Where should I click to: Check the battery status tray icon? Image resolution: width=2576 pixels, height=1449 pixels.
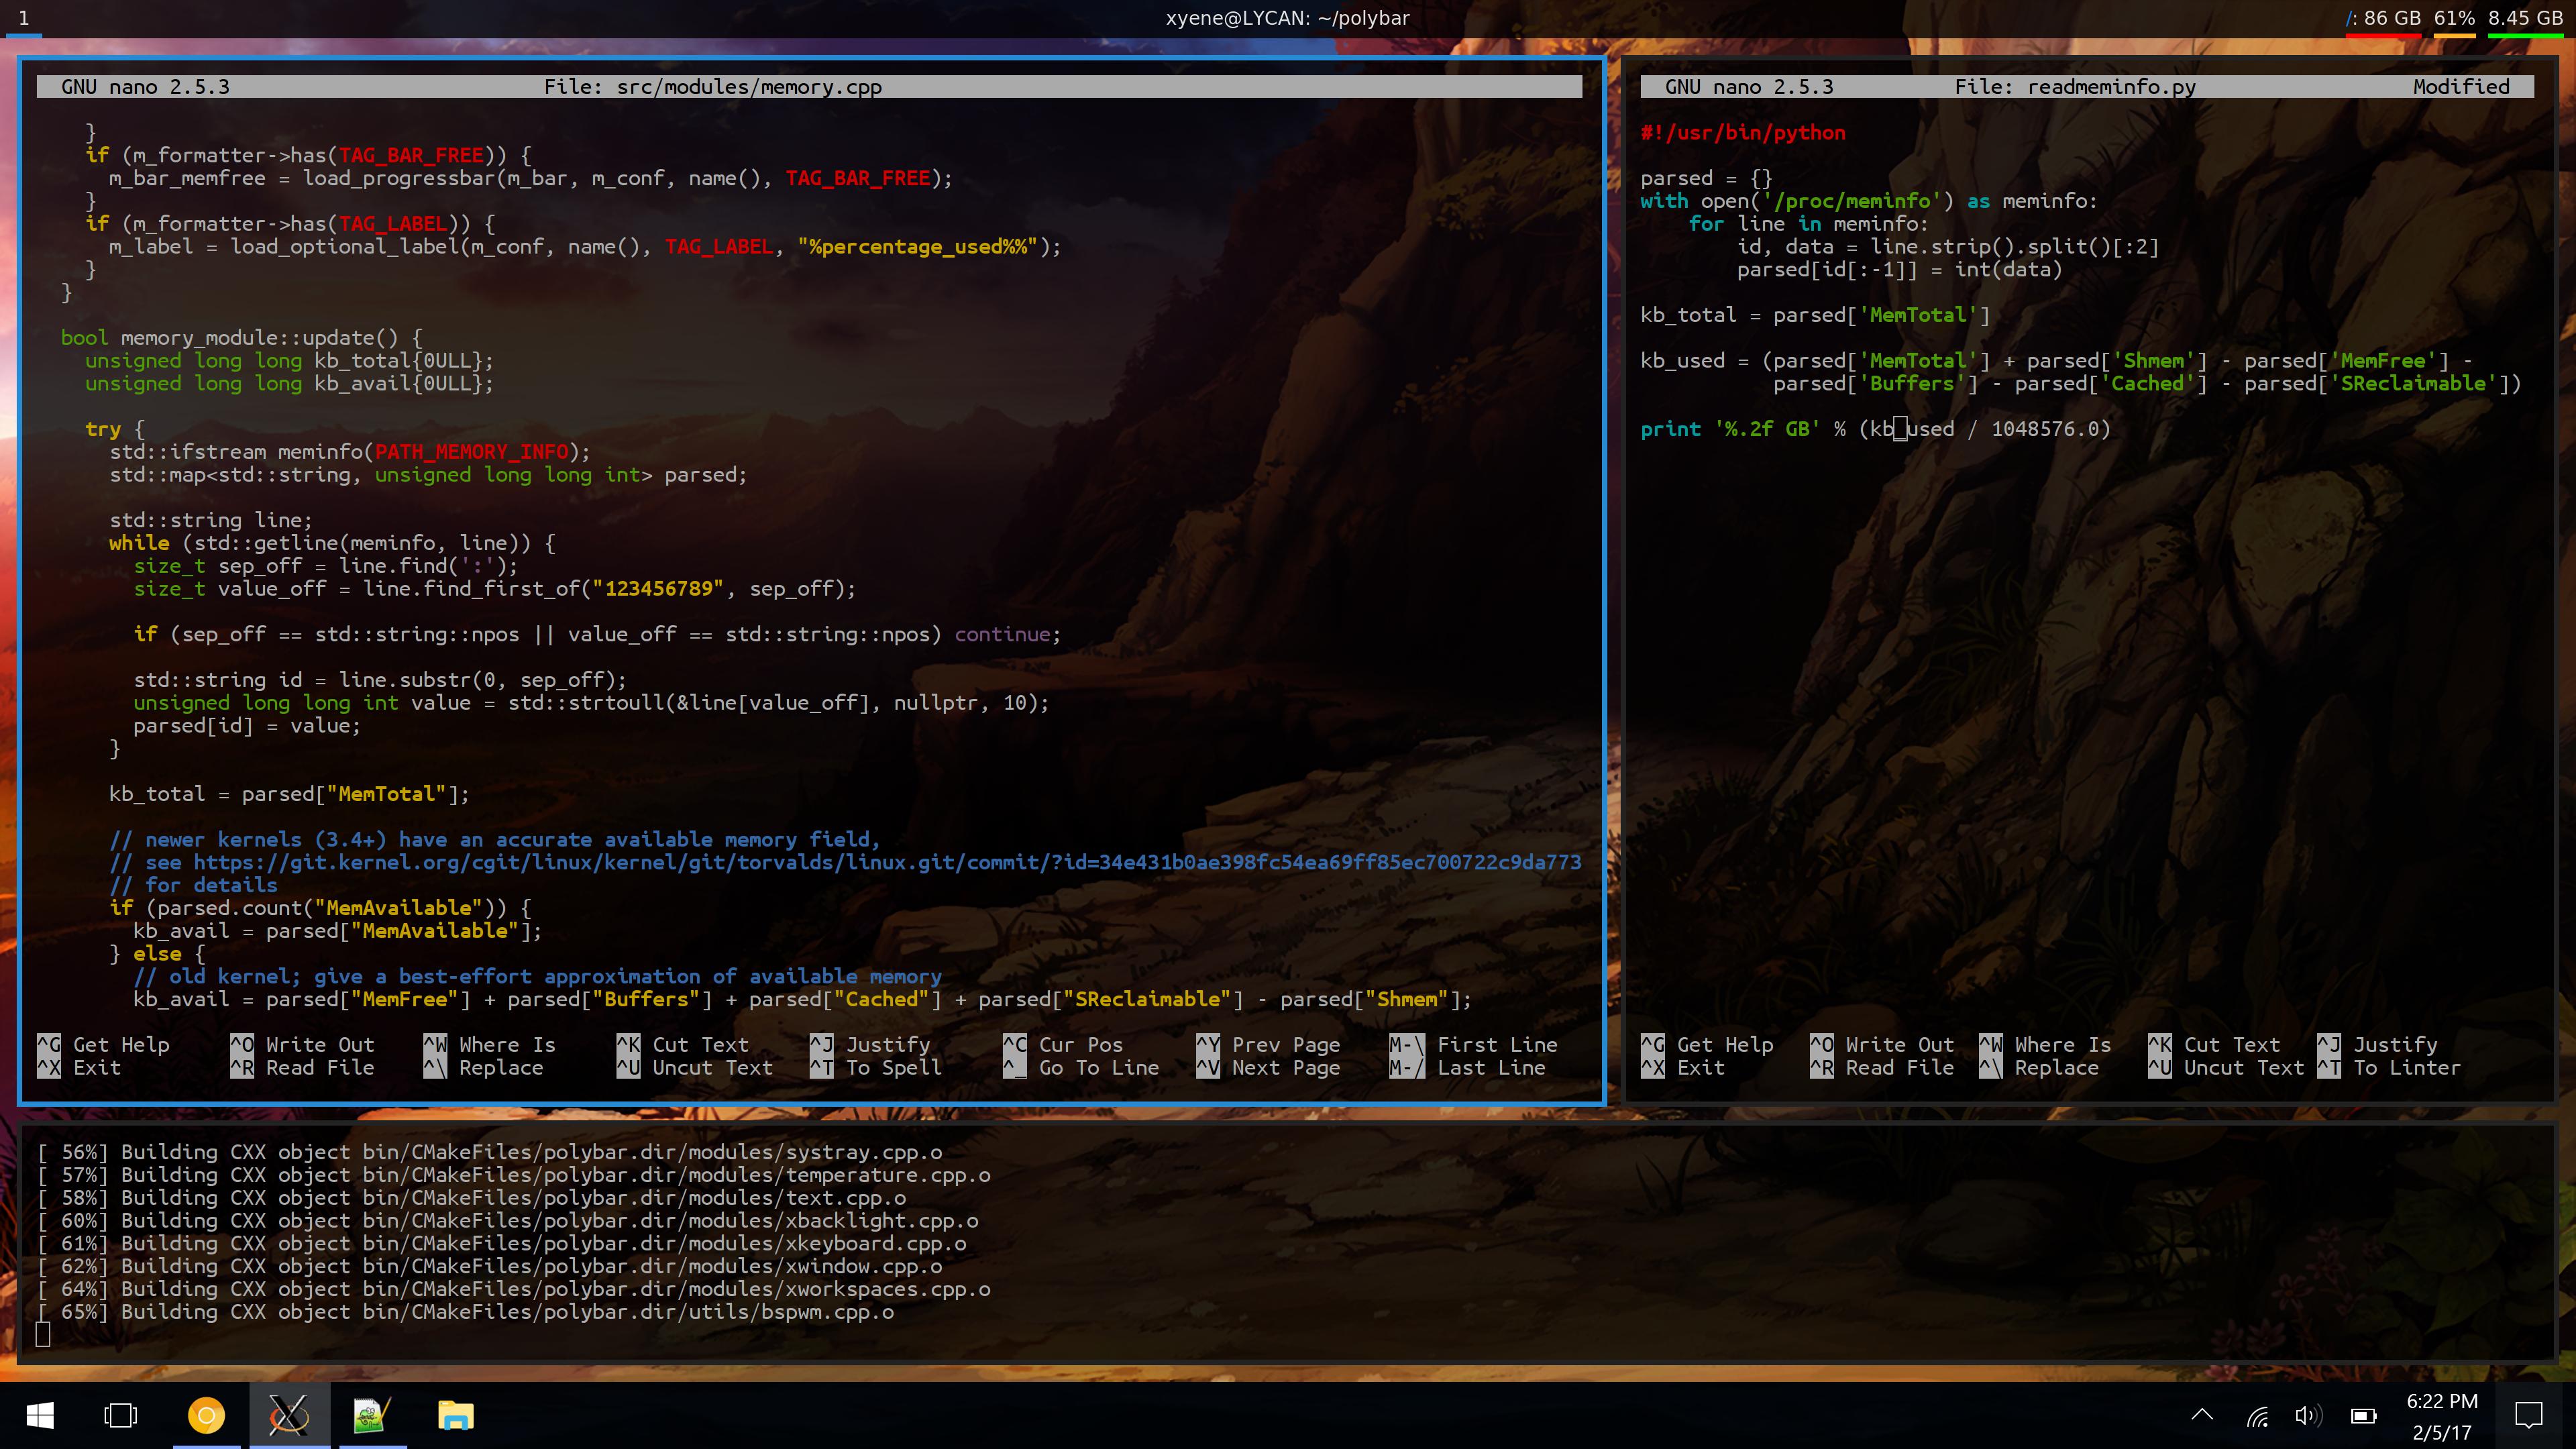(2363, 1416)
